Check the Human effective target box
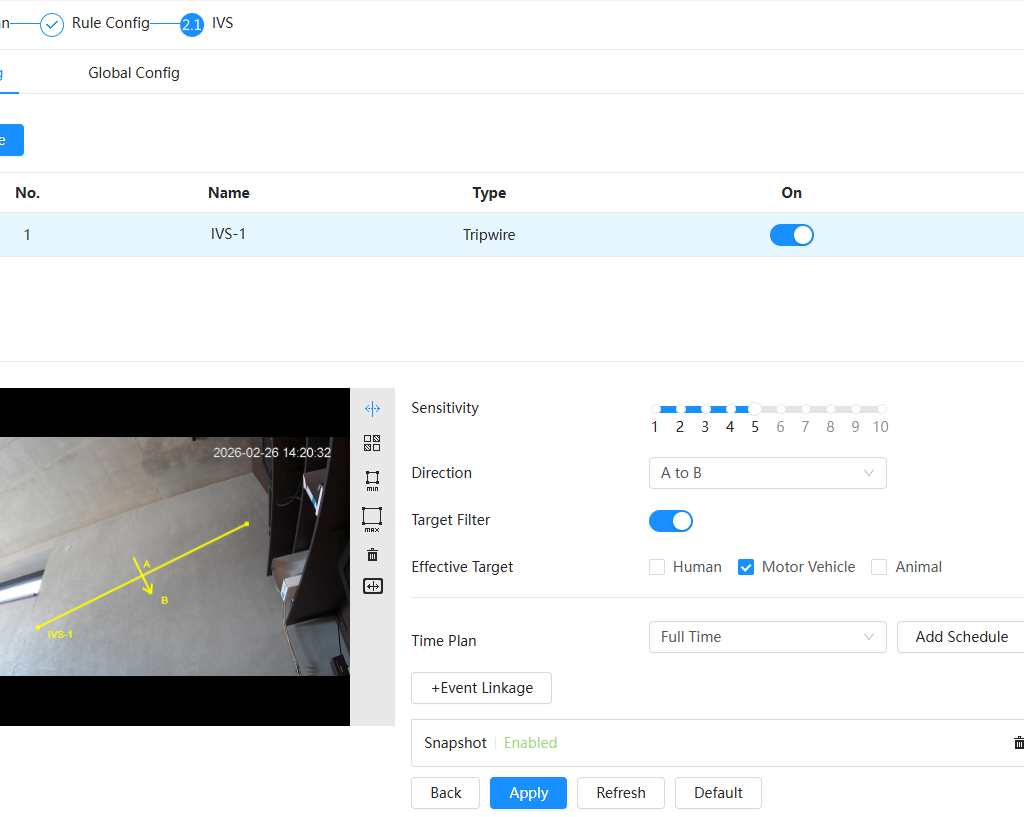 click(657, 567)
